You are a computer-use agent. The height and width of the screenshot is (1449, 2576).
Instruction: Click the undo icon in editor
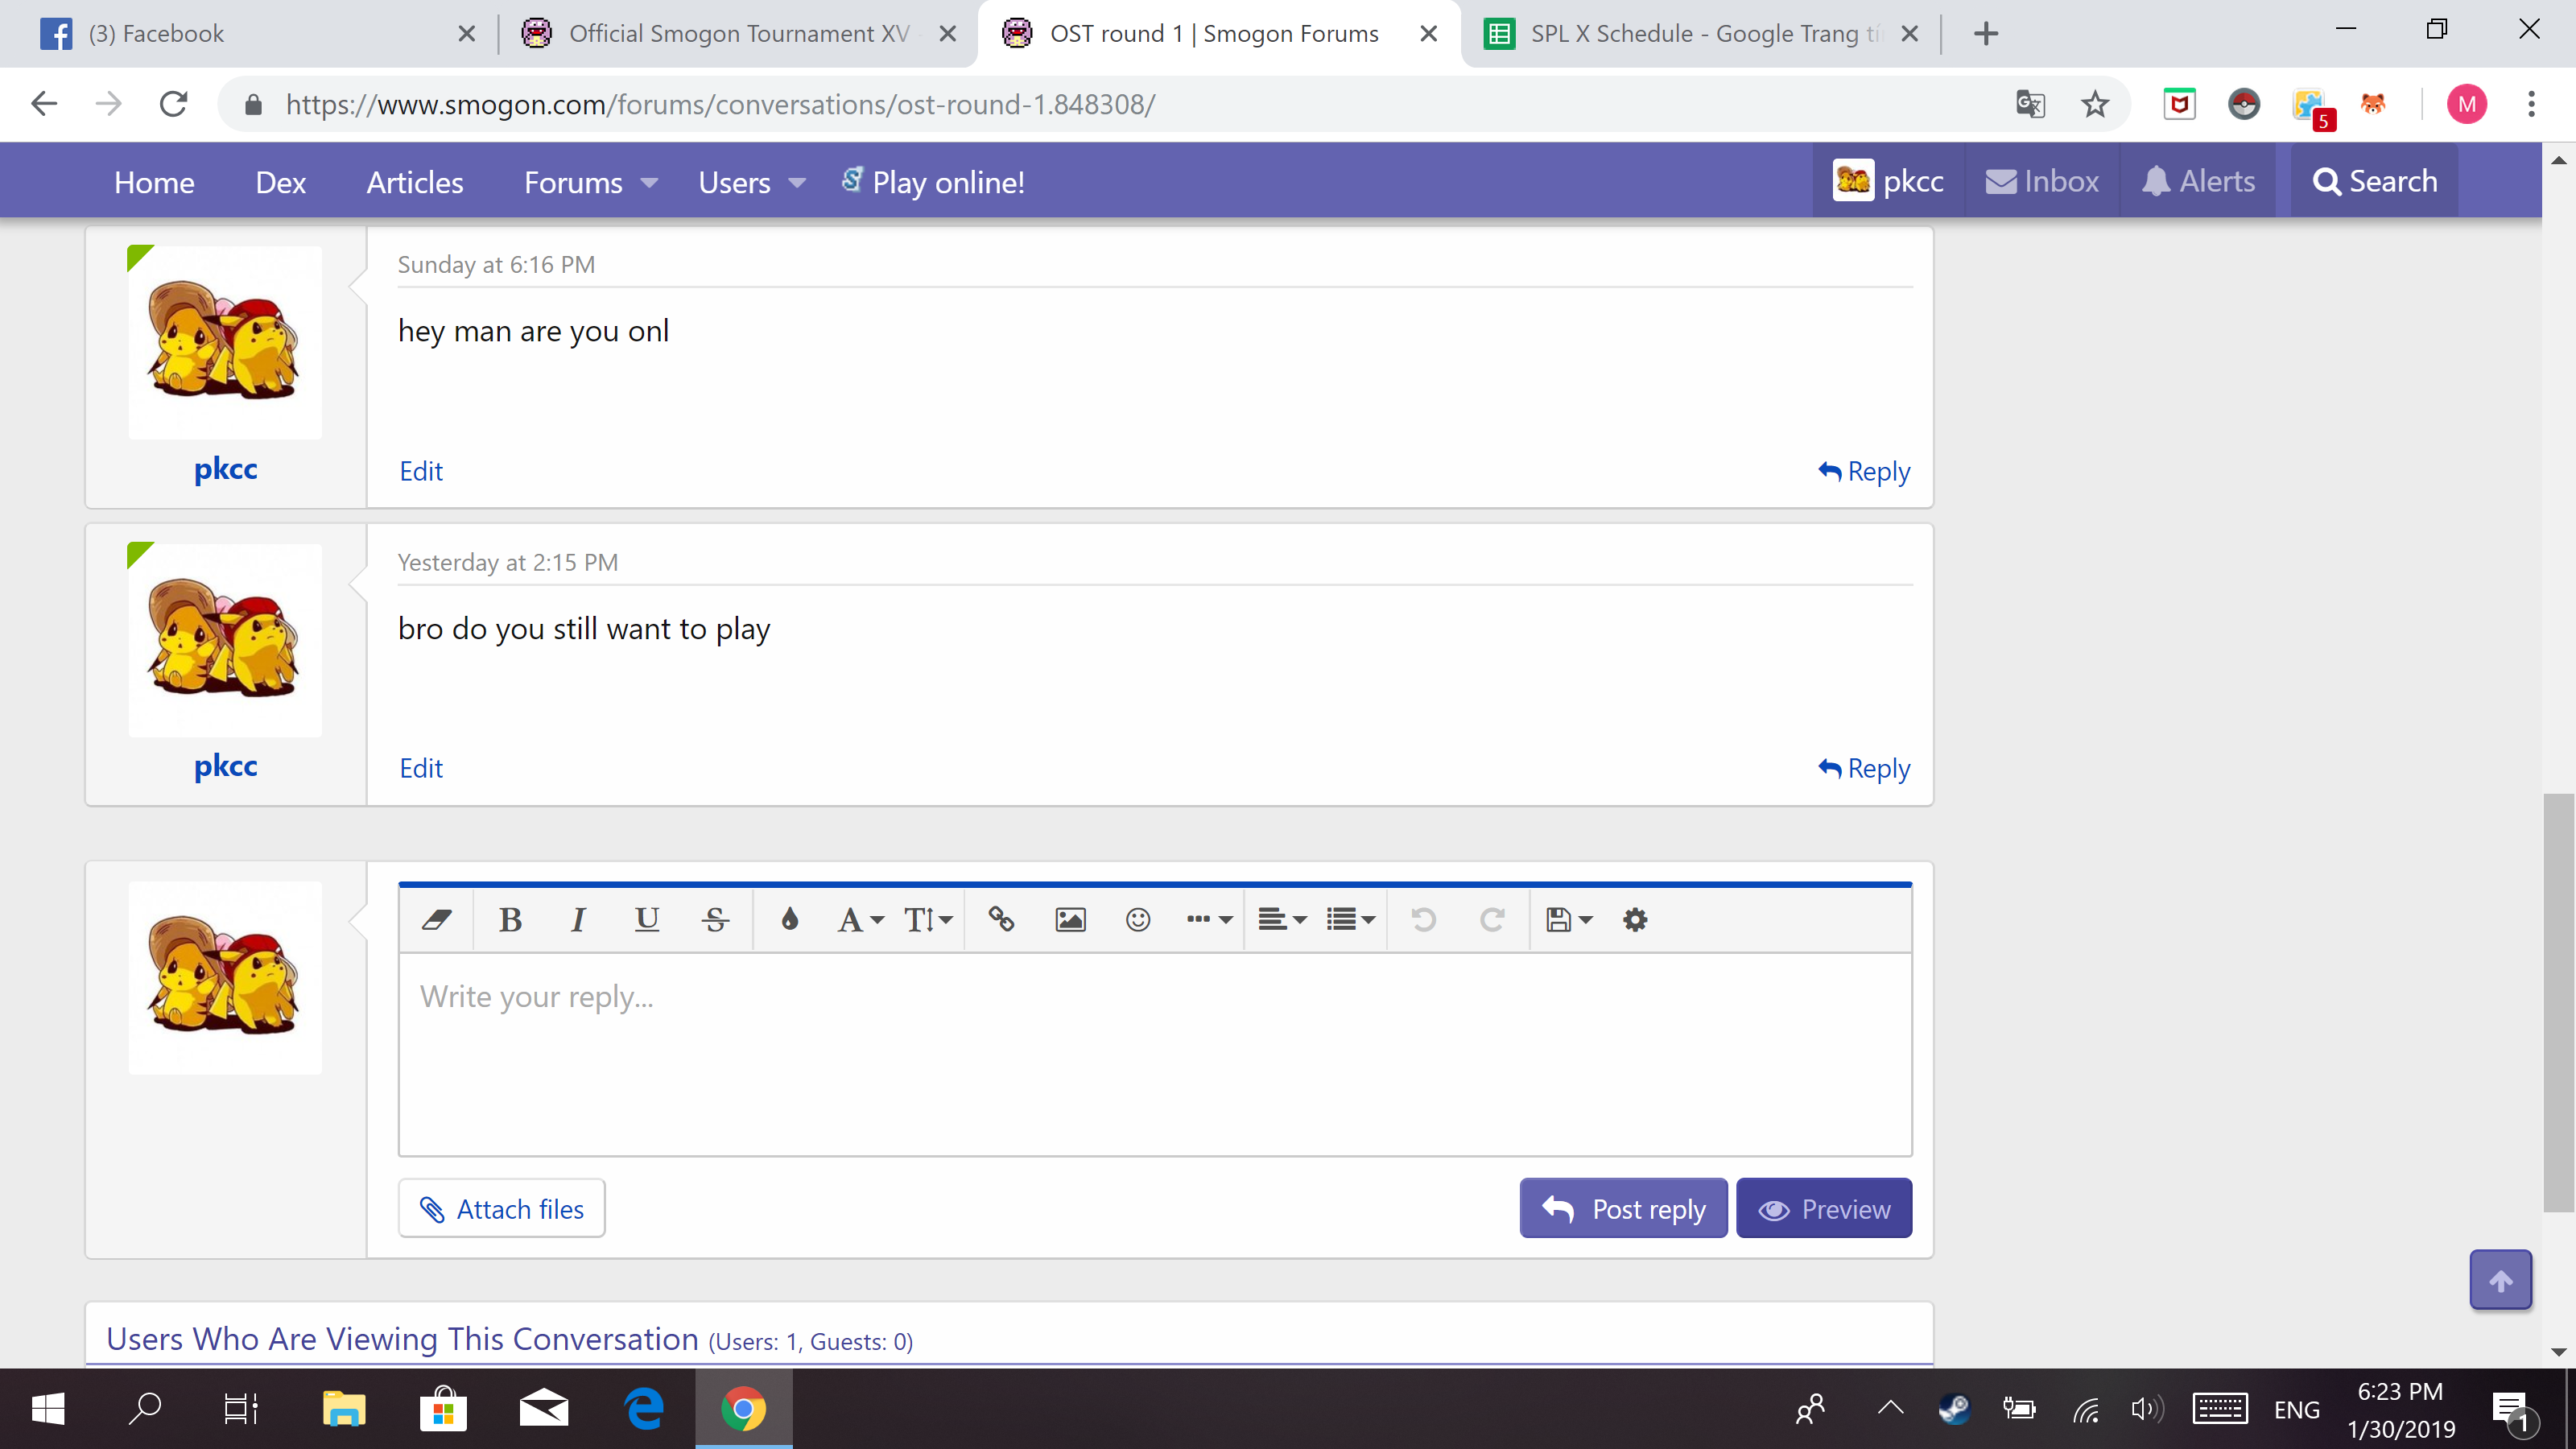(1424, 919)
